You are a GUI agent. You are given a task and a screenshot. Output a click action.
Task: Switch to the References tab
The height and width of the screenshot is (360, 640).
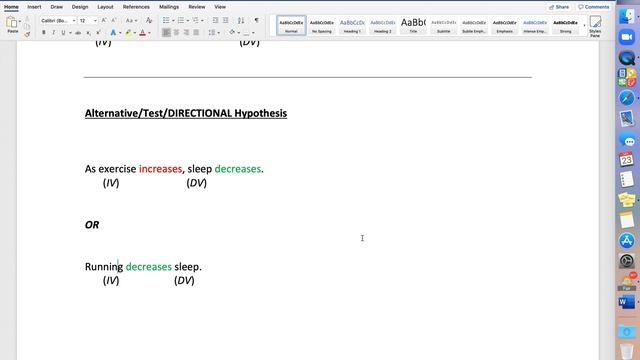click(x=136, y=7)
